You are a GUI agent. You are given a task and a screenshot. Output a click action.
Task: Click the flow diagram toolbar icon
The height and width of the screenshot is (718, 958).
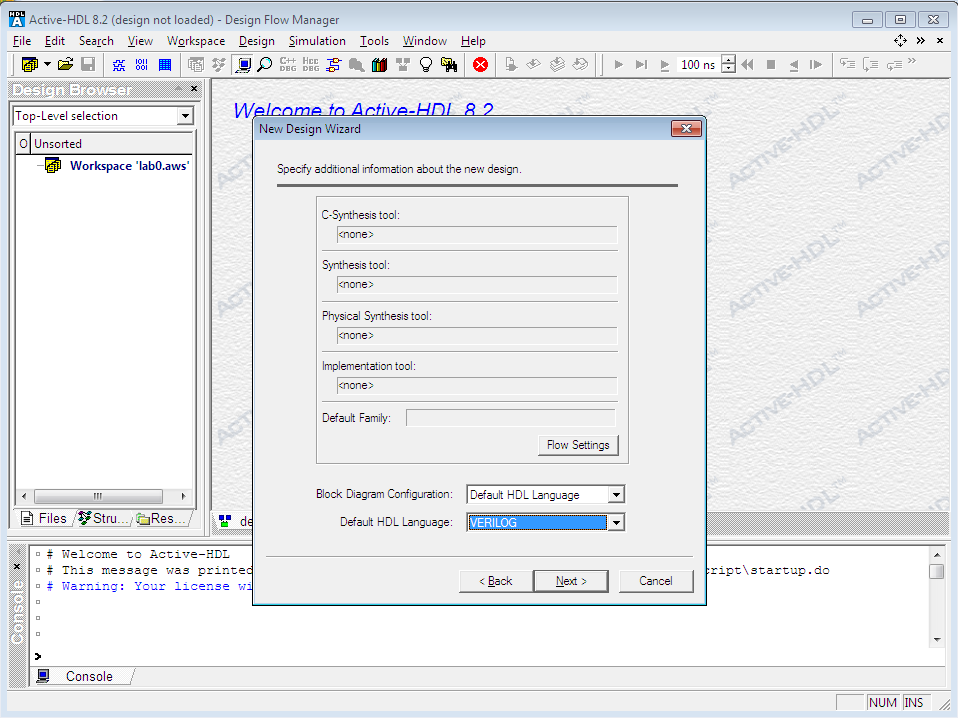click(x=334, y=65)
